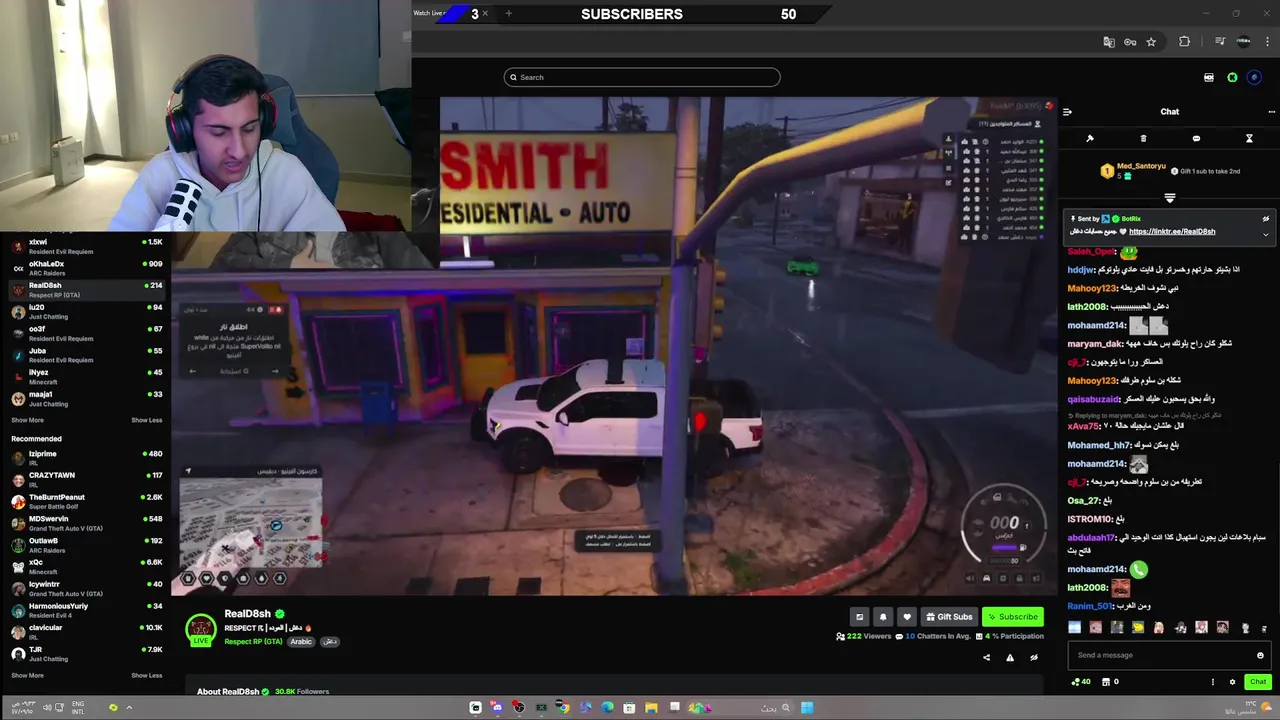
Task: Open vertical three-dot menu beside chat gear
Action: tap(1213, 682)
